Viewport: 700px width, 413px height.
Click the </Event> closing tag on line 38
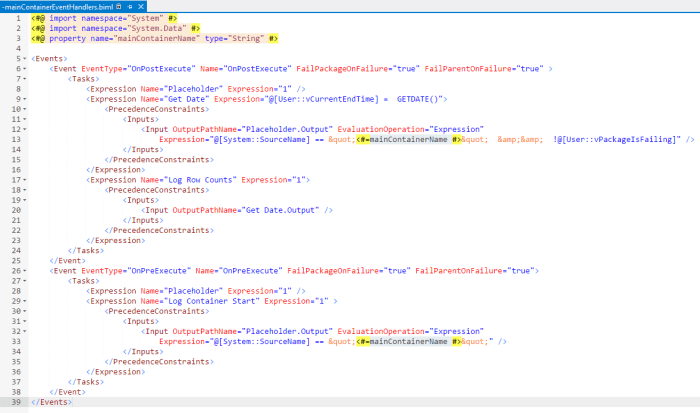tap(67, 392)
